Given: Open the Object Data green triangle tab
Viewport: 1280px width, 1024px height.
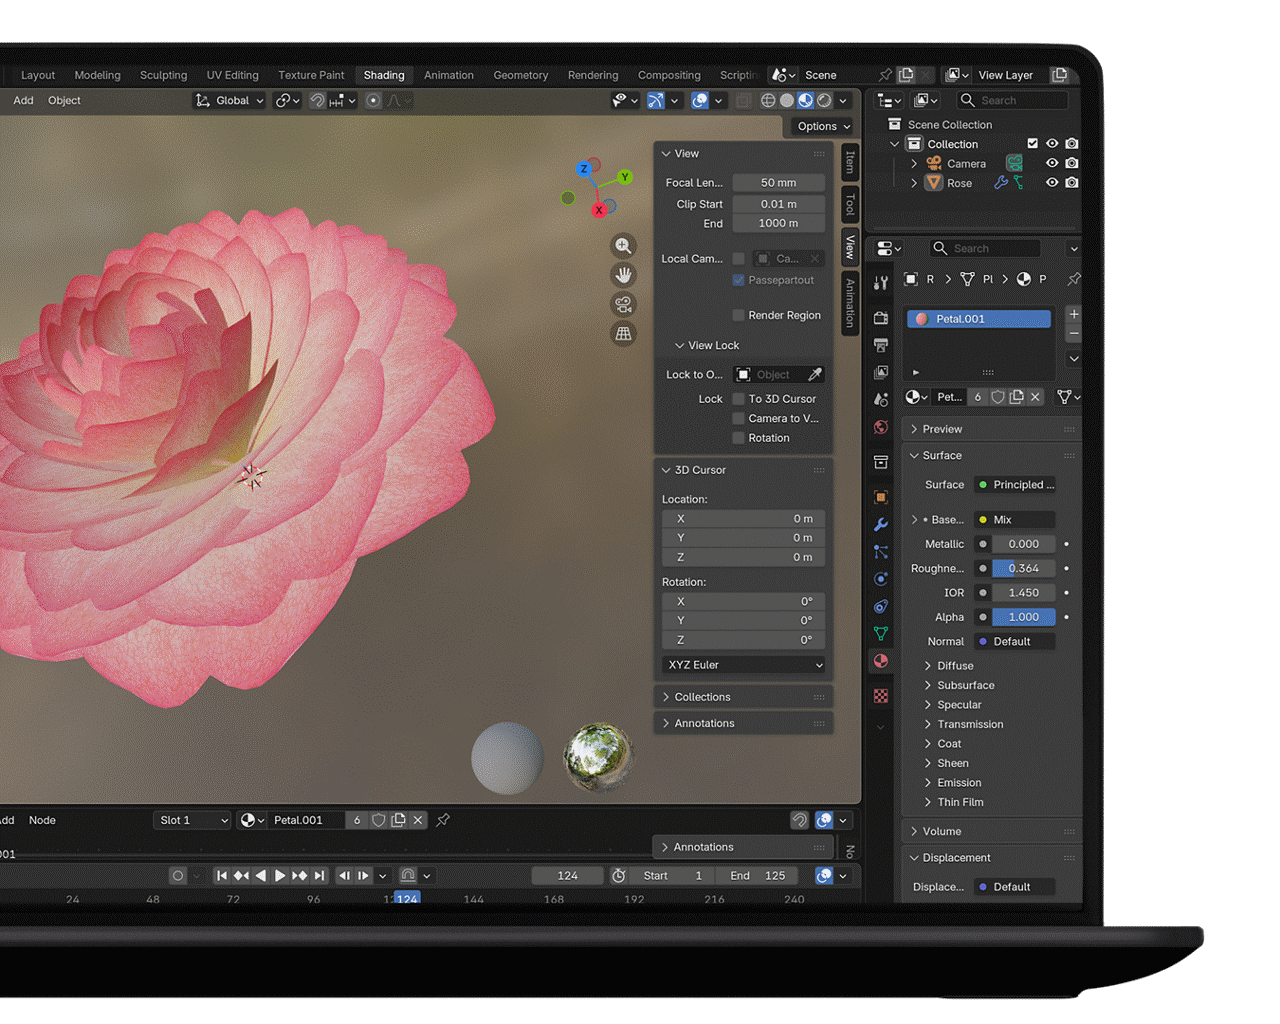Looking at the screenshot, I should 881,633.
